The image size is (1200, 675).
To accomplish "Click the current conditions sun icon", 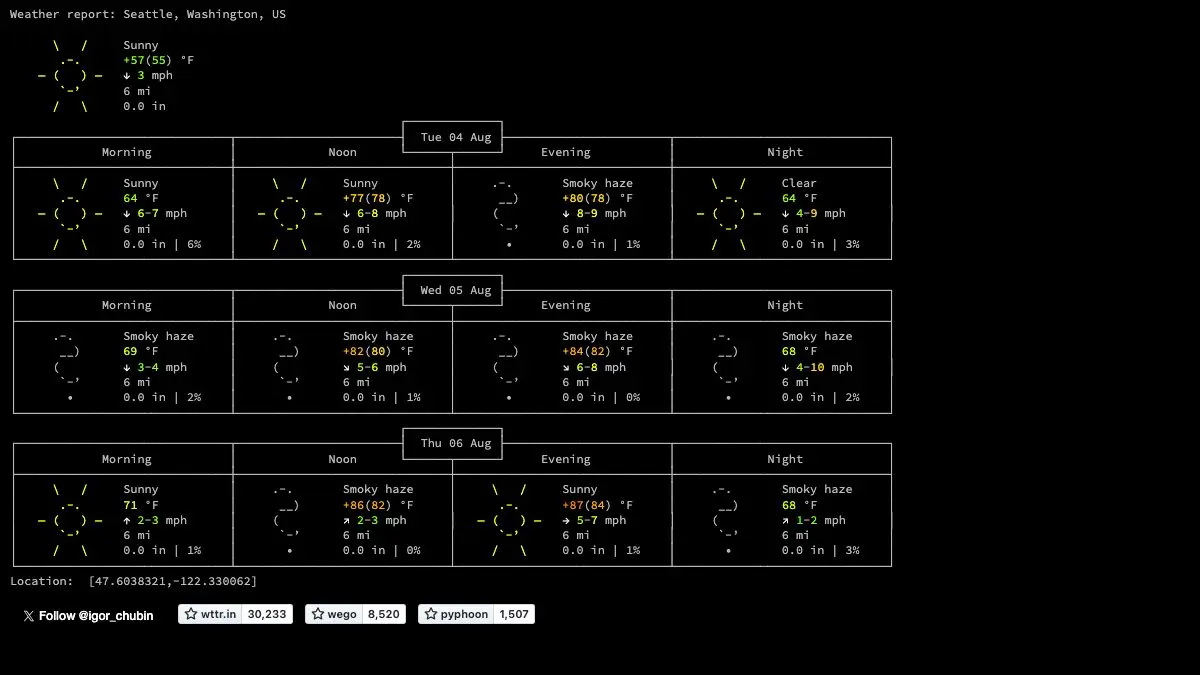I will coord(70,76).
